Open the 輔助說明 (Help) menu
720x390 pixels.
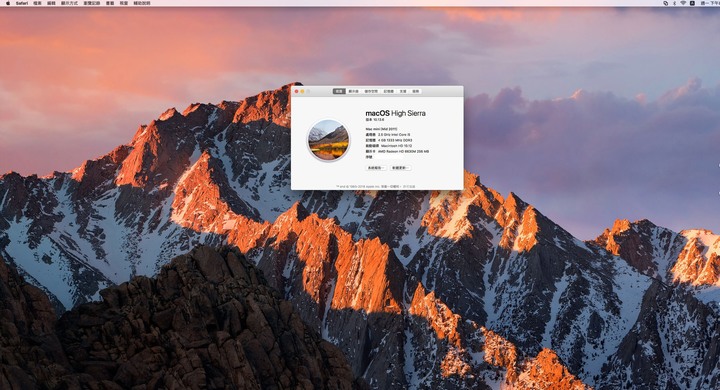[x=142, y=3]
